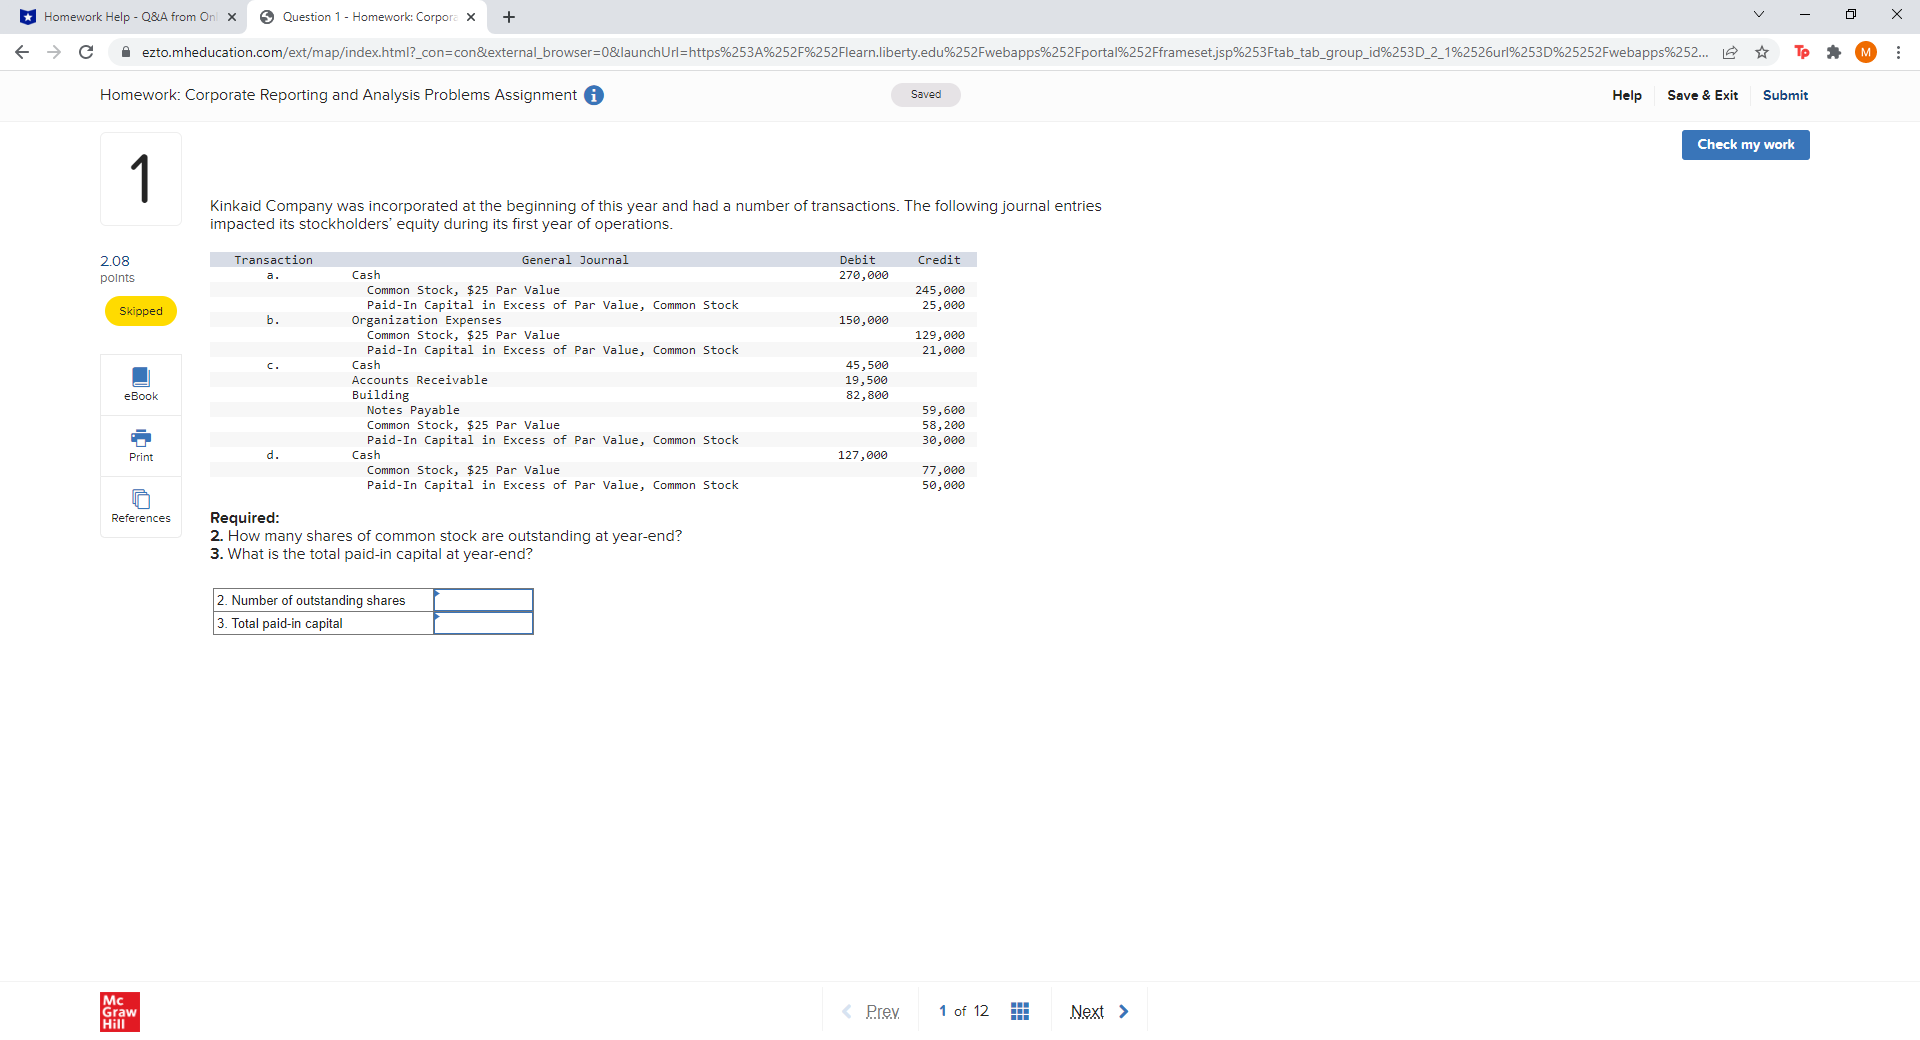Click the share page icon
Image resolution: width=1920 pixels, height=1040 pixels.
(x=1730, y=52)
